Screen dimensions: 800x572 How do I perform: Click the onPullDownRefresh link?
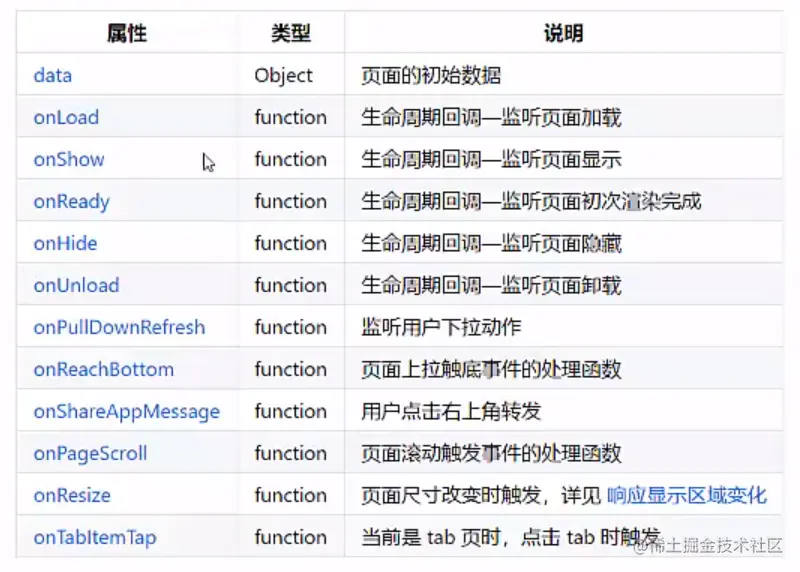(x=119, y=327)
